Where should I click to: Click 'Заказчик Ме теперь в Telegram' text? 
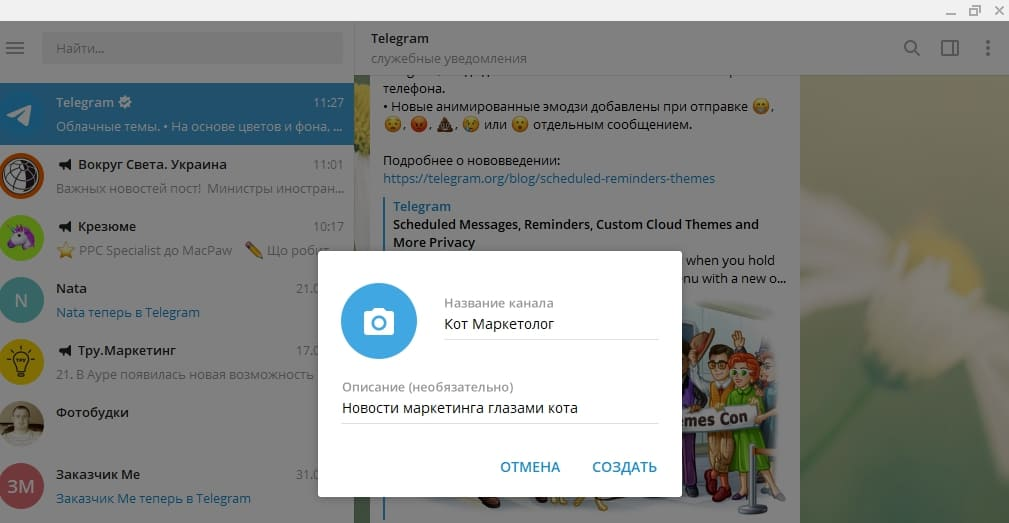(x=153, y=499)
